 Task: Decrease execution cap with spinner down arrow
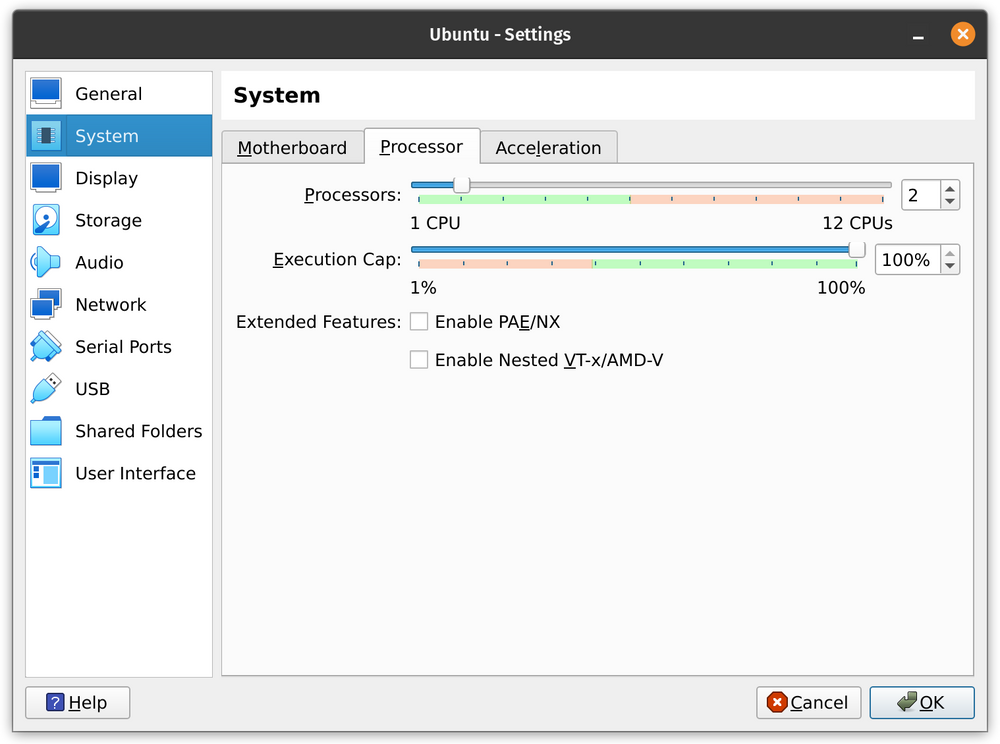(x=951, y=267)
